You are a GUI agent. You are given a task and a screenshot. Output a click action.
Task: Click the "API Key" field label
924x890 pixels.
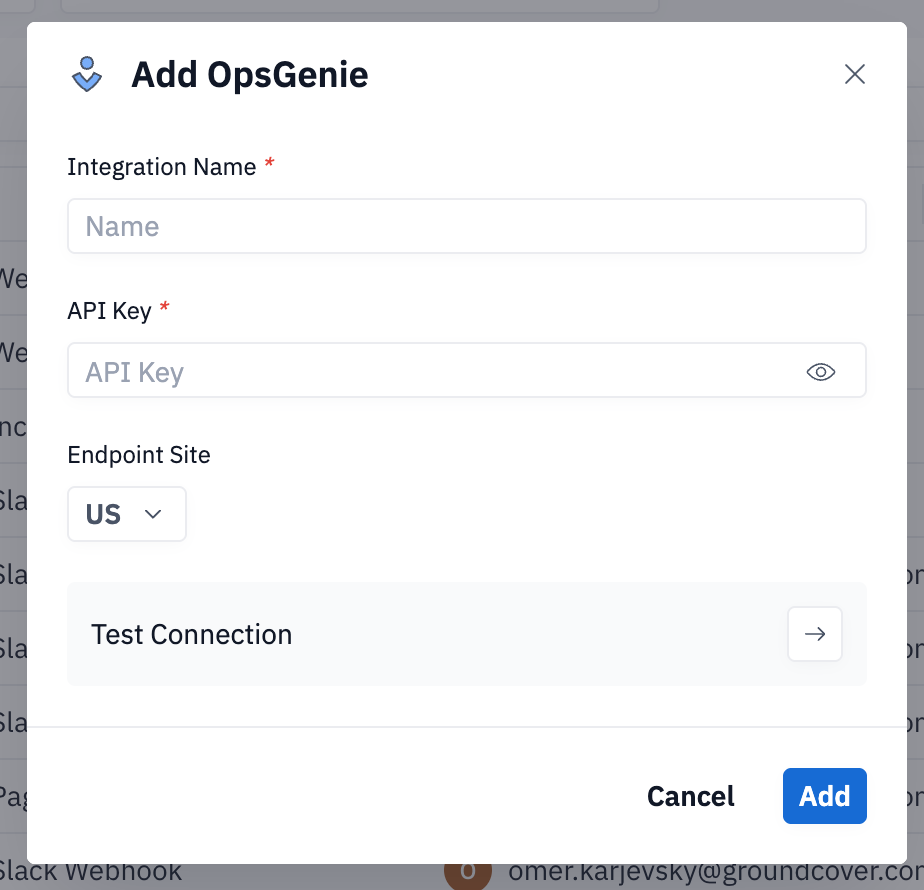(x=109, y=311)
